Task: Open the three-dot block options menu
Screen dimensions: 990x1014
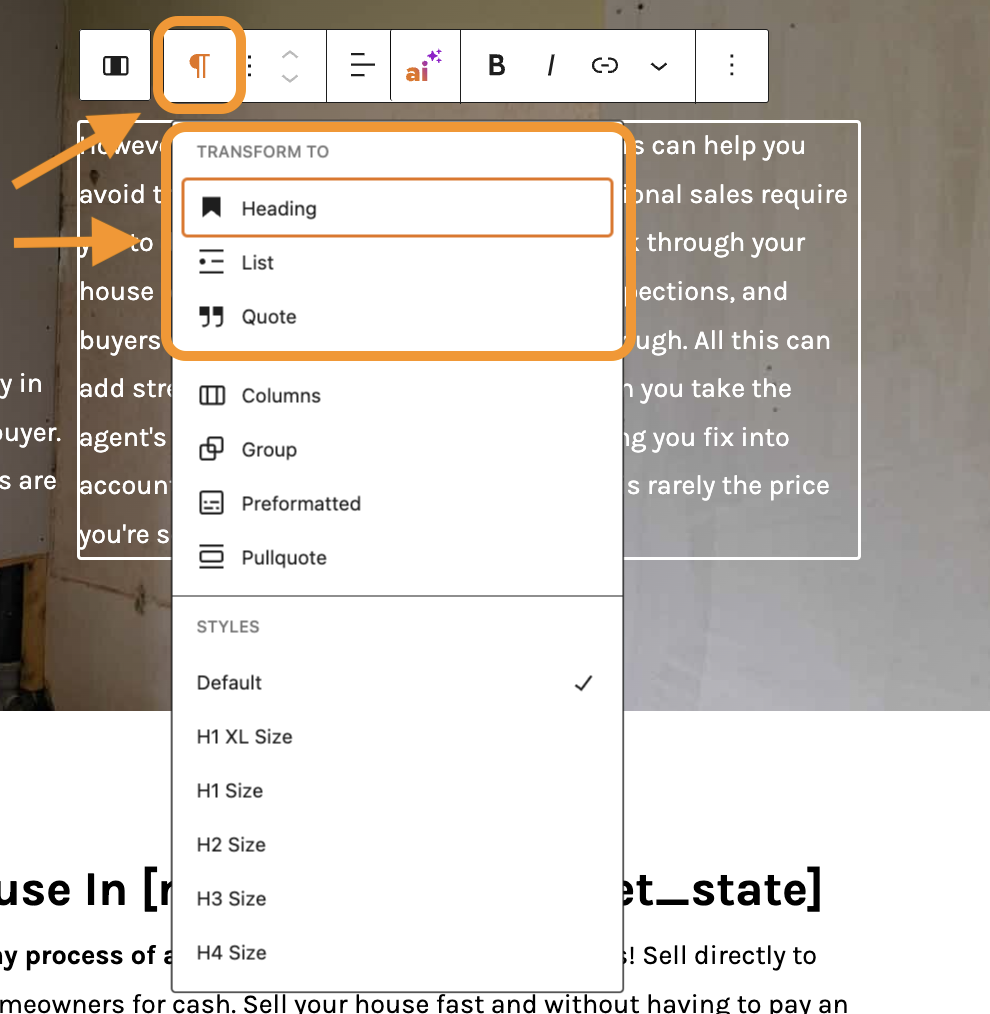Action: 732,65
